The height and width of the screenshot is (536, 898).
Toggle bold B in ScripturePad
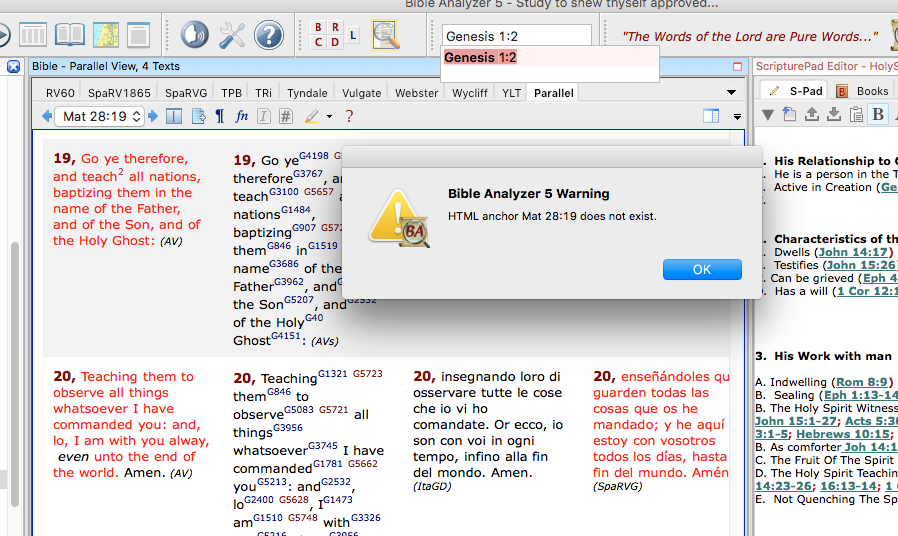[878, 115]
